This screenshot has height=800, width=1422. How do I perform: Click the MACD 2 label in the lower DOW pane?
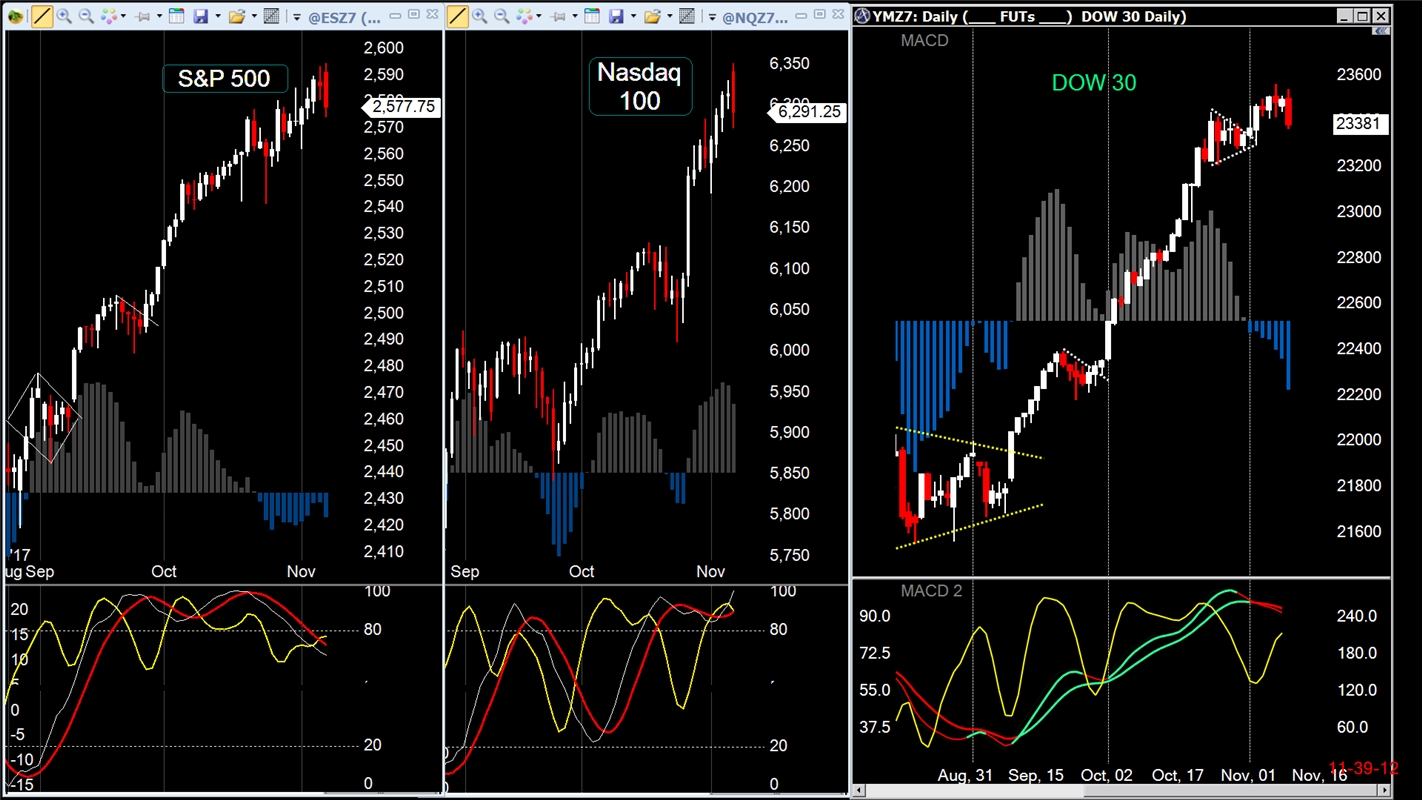click(x=931, y=591)
